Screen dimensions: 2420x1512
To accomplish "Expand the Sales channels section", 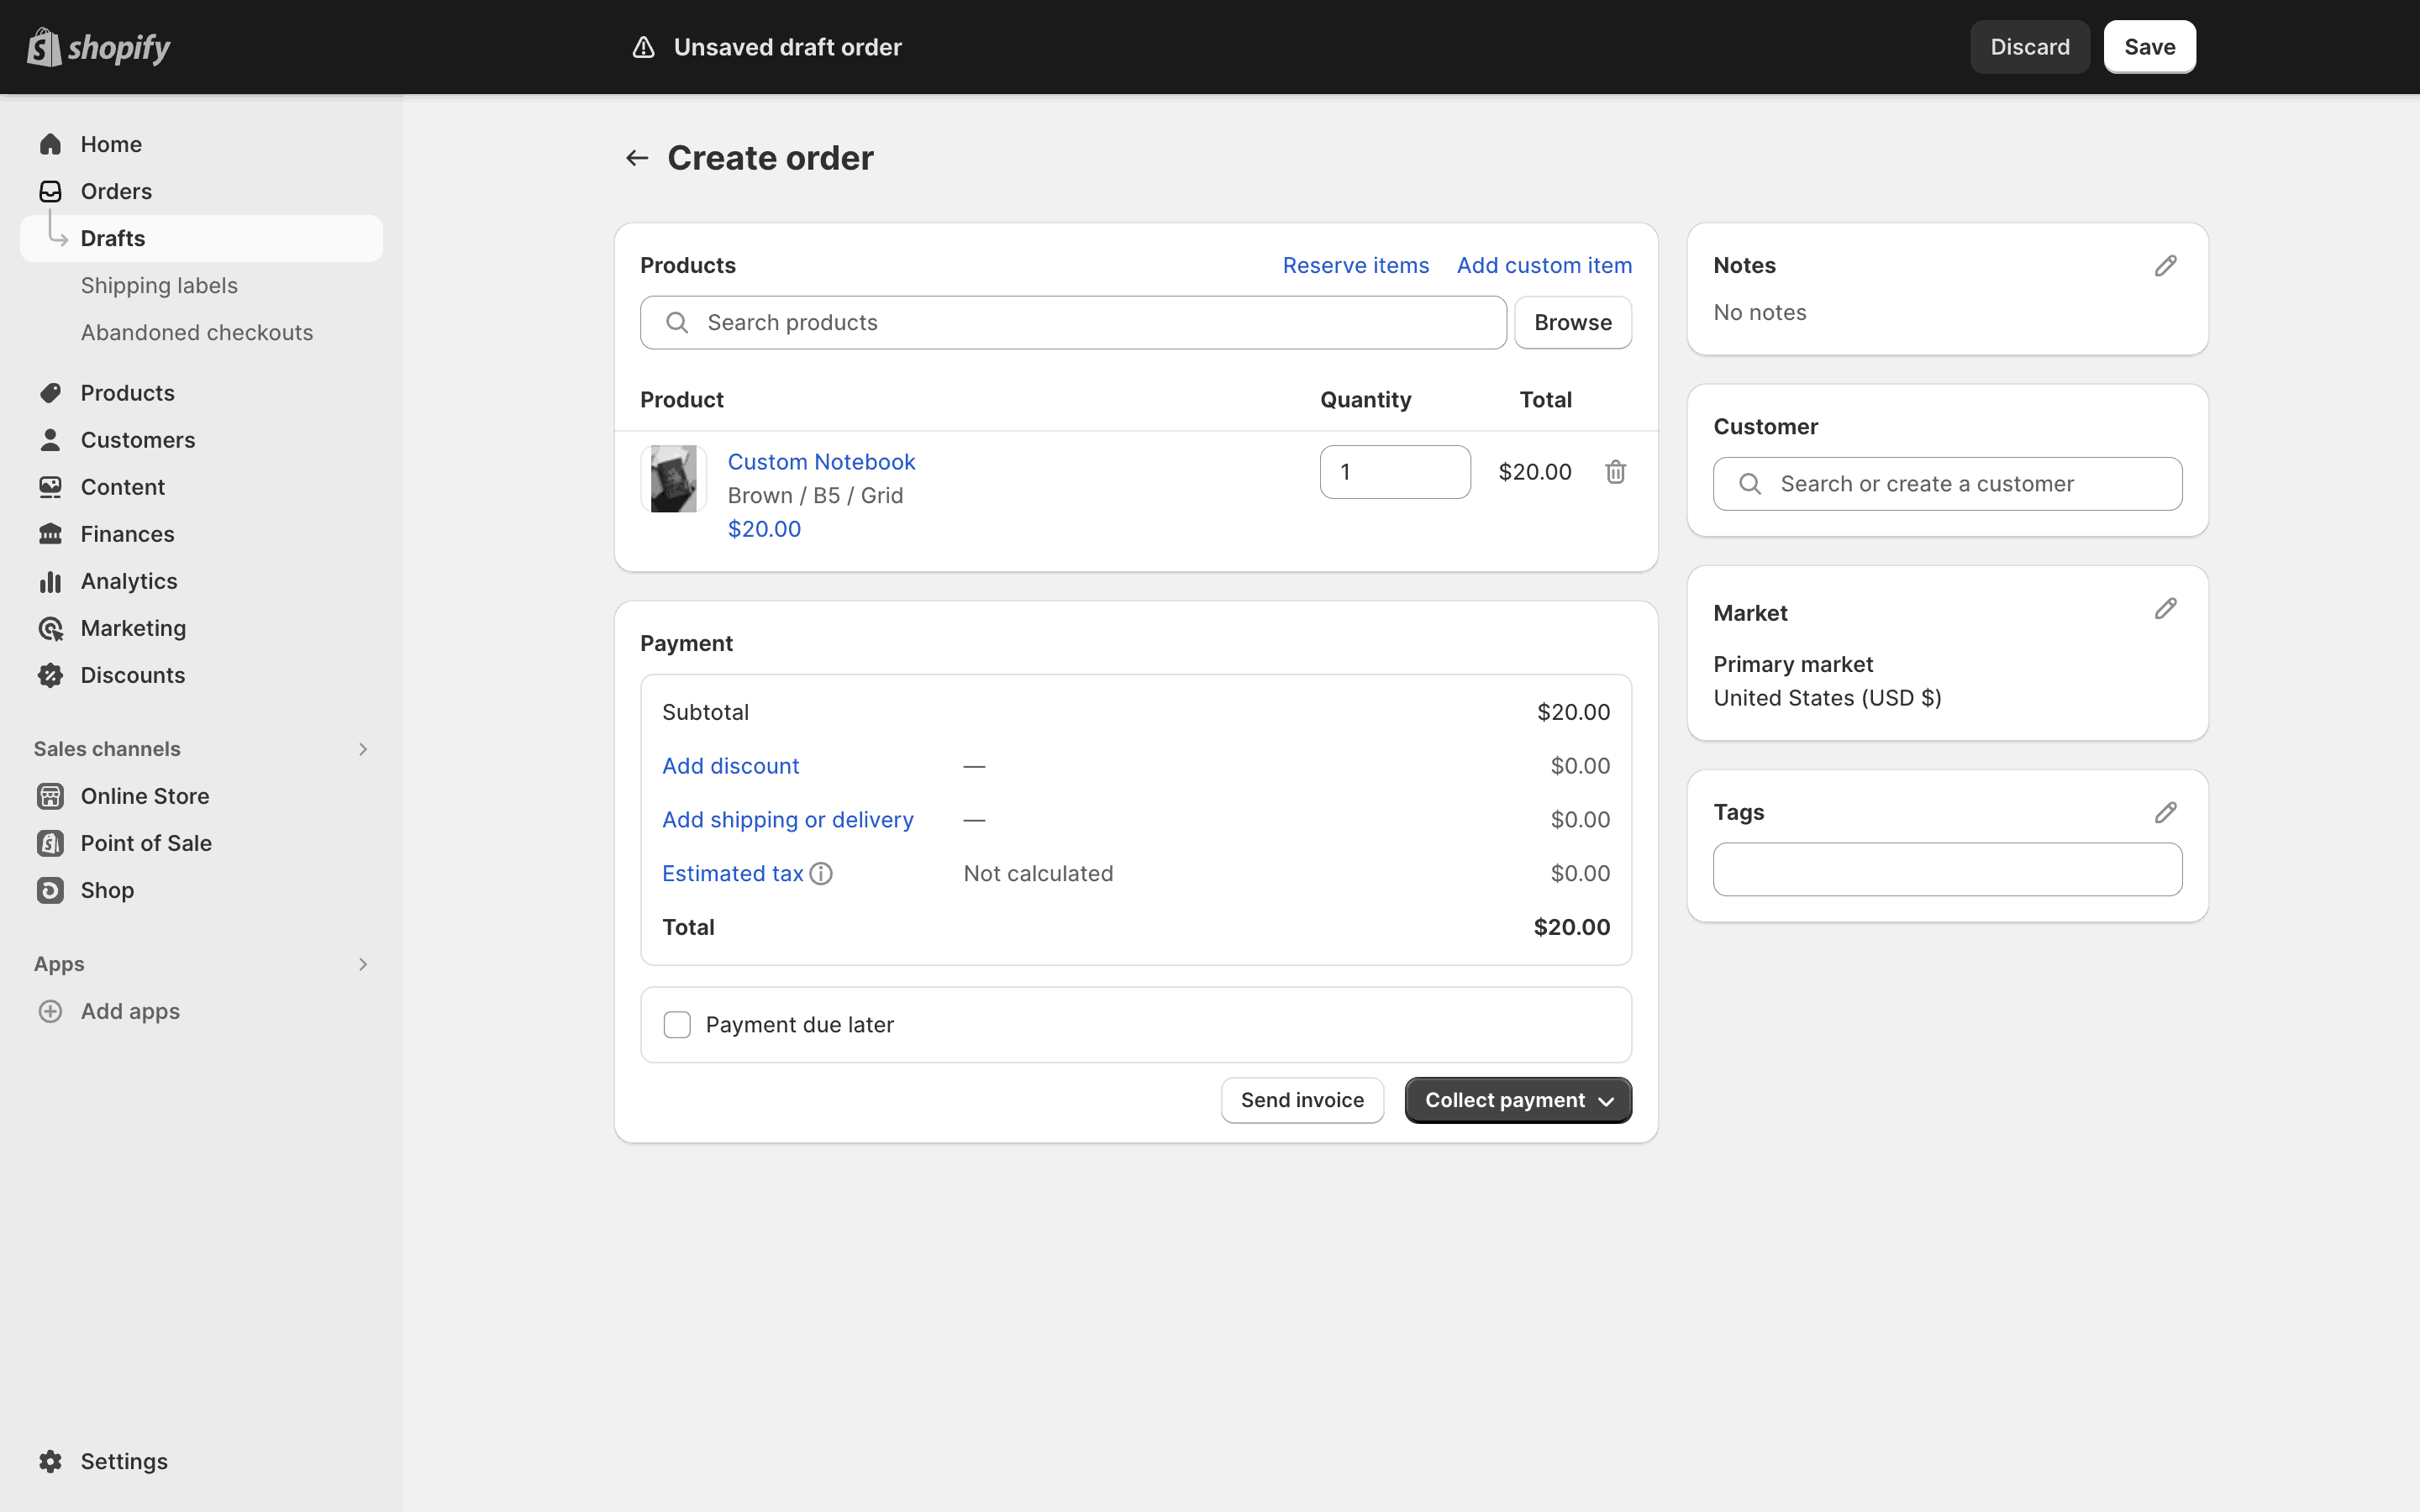I will tap(363, 749).
